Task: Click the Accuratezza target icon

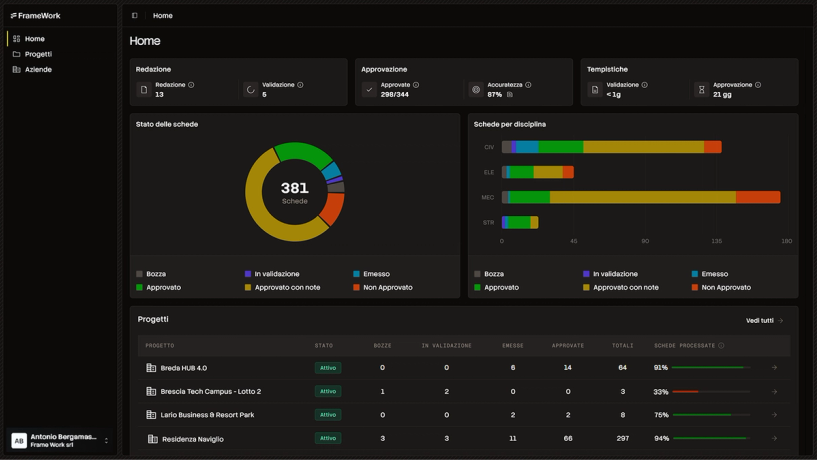Action: [x=476, y=90]
